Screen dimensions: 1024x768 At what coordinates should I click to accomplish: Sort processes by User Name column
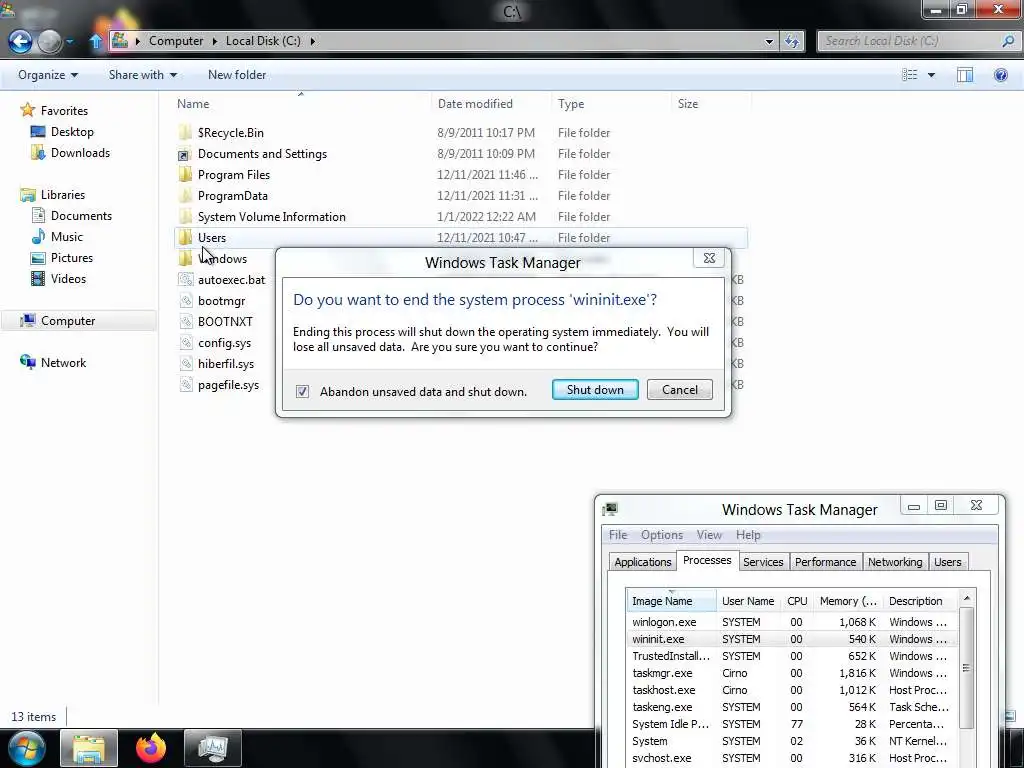[x=748, y=601]
